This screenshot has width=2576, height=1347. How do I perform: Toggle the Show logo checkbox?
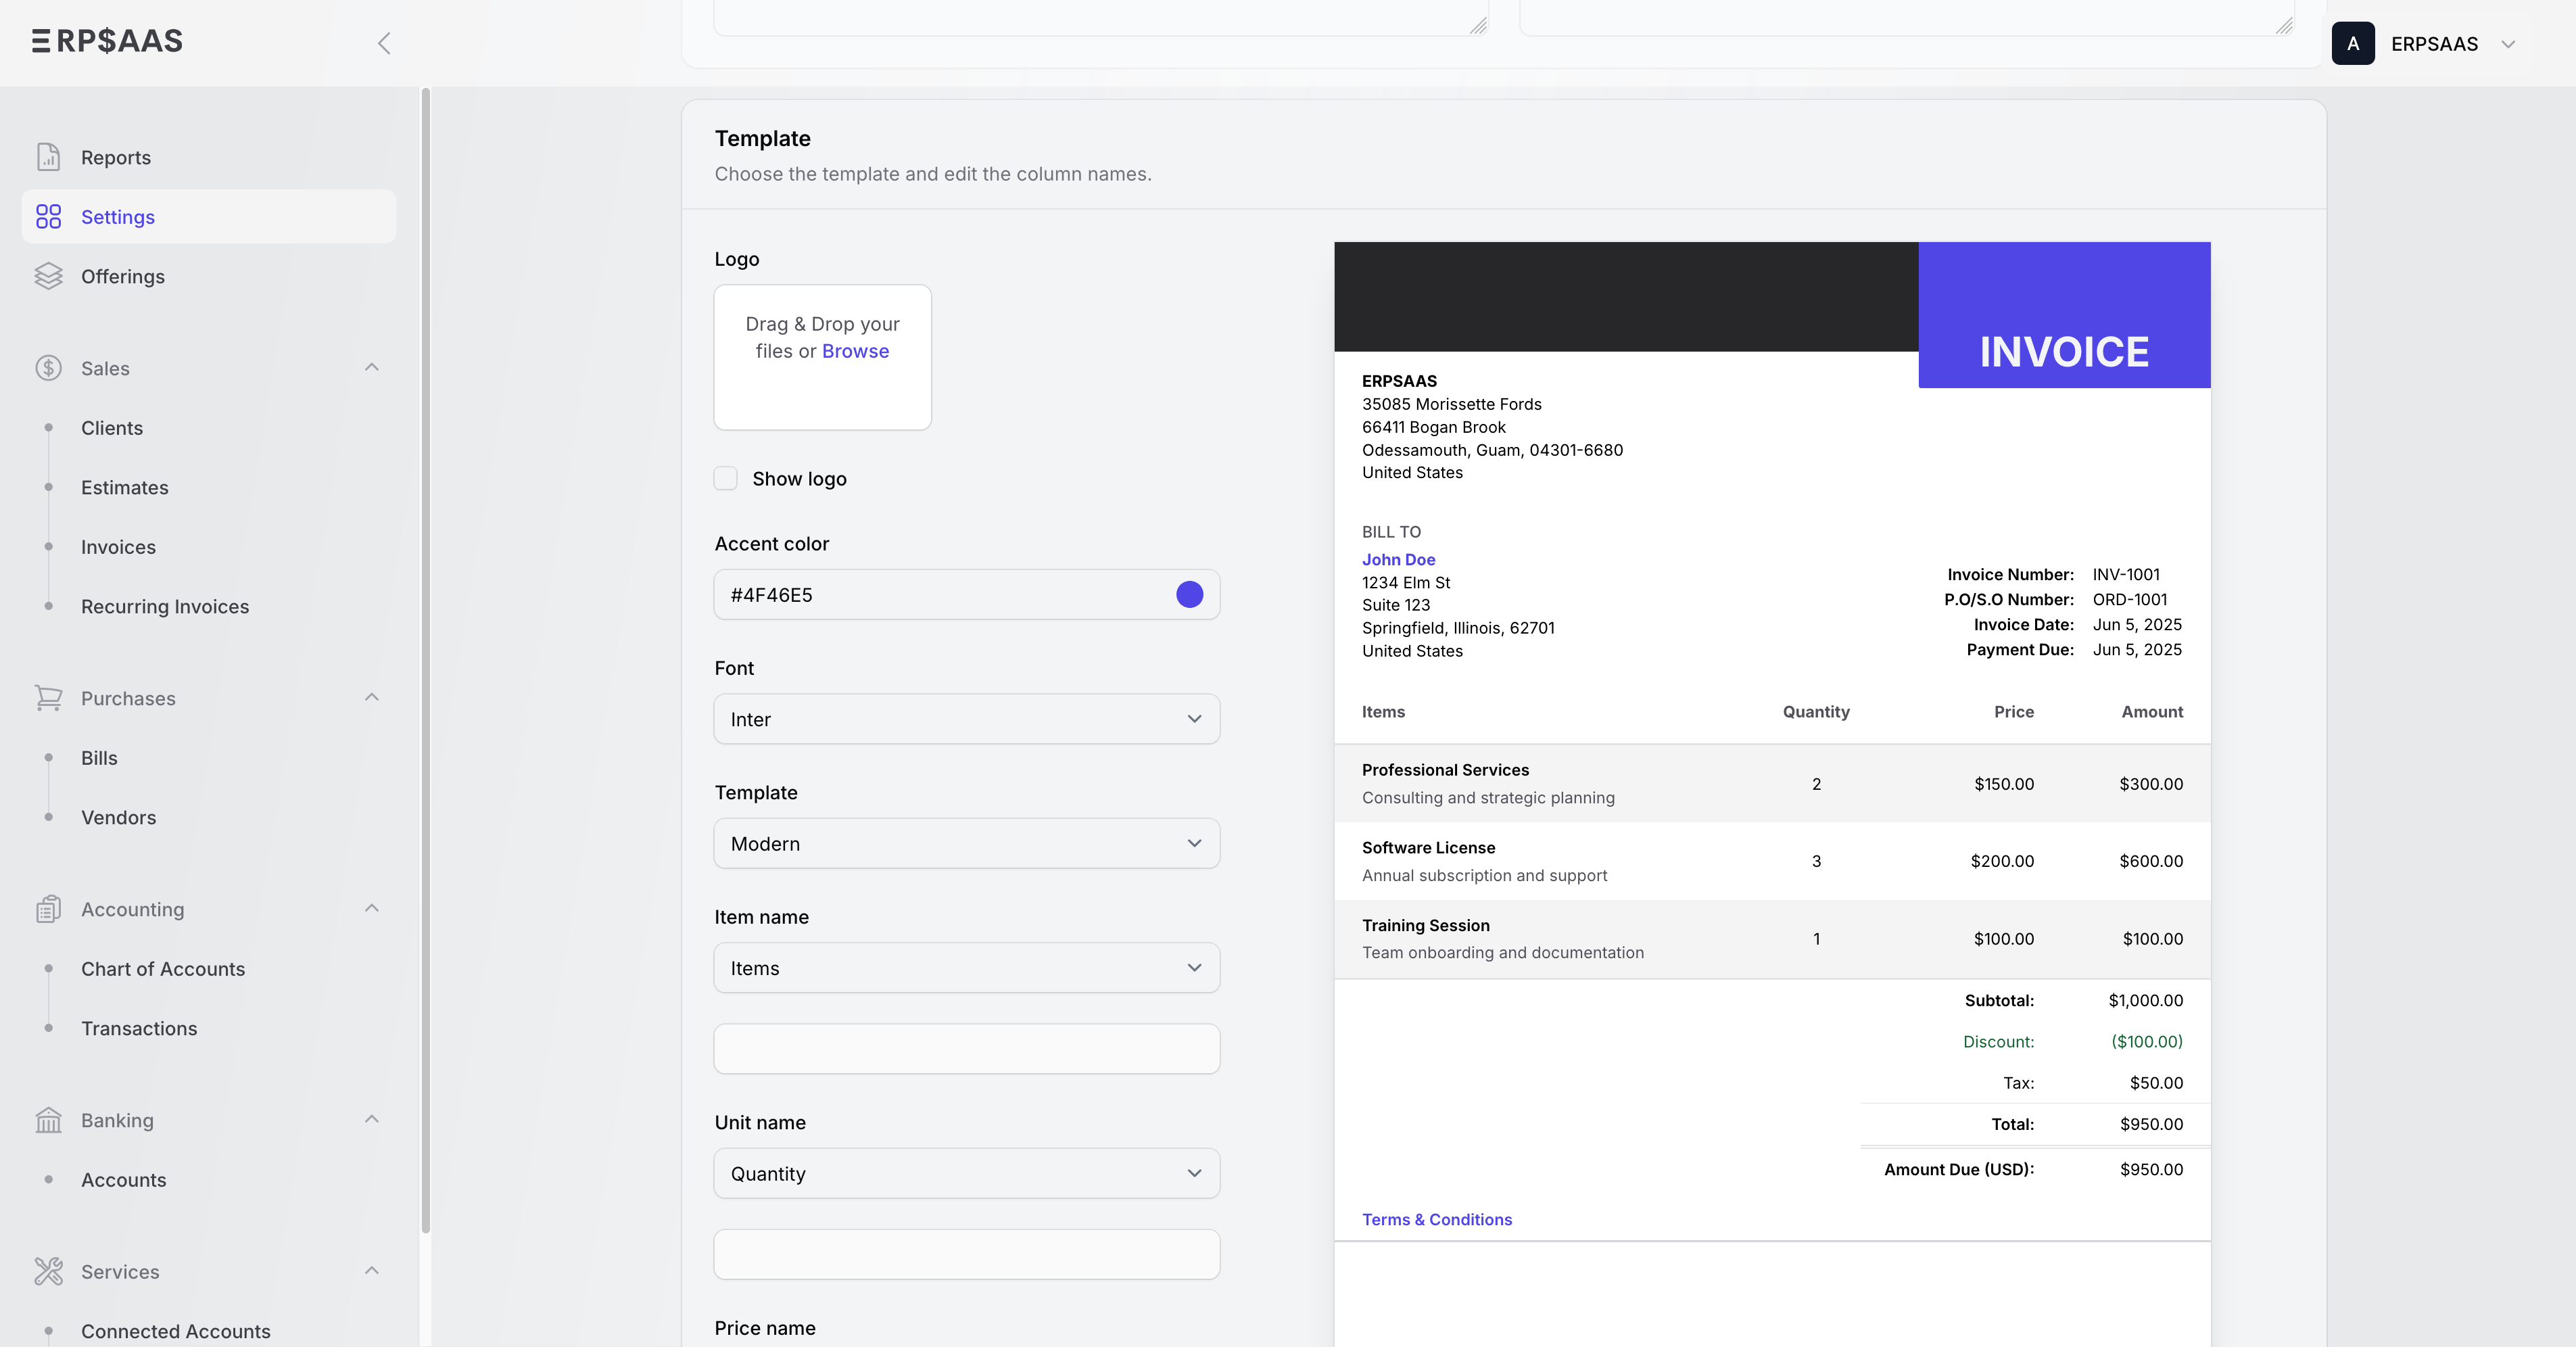coord(725,479)
